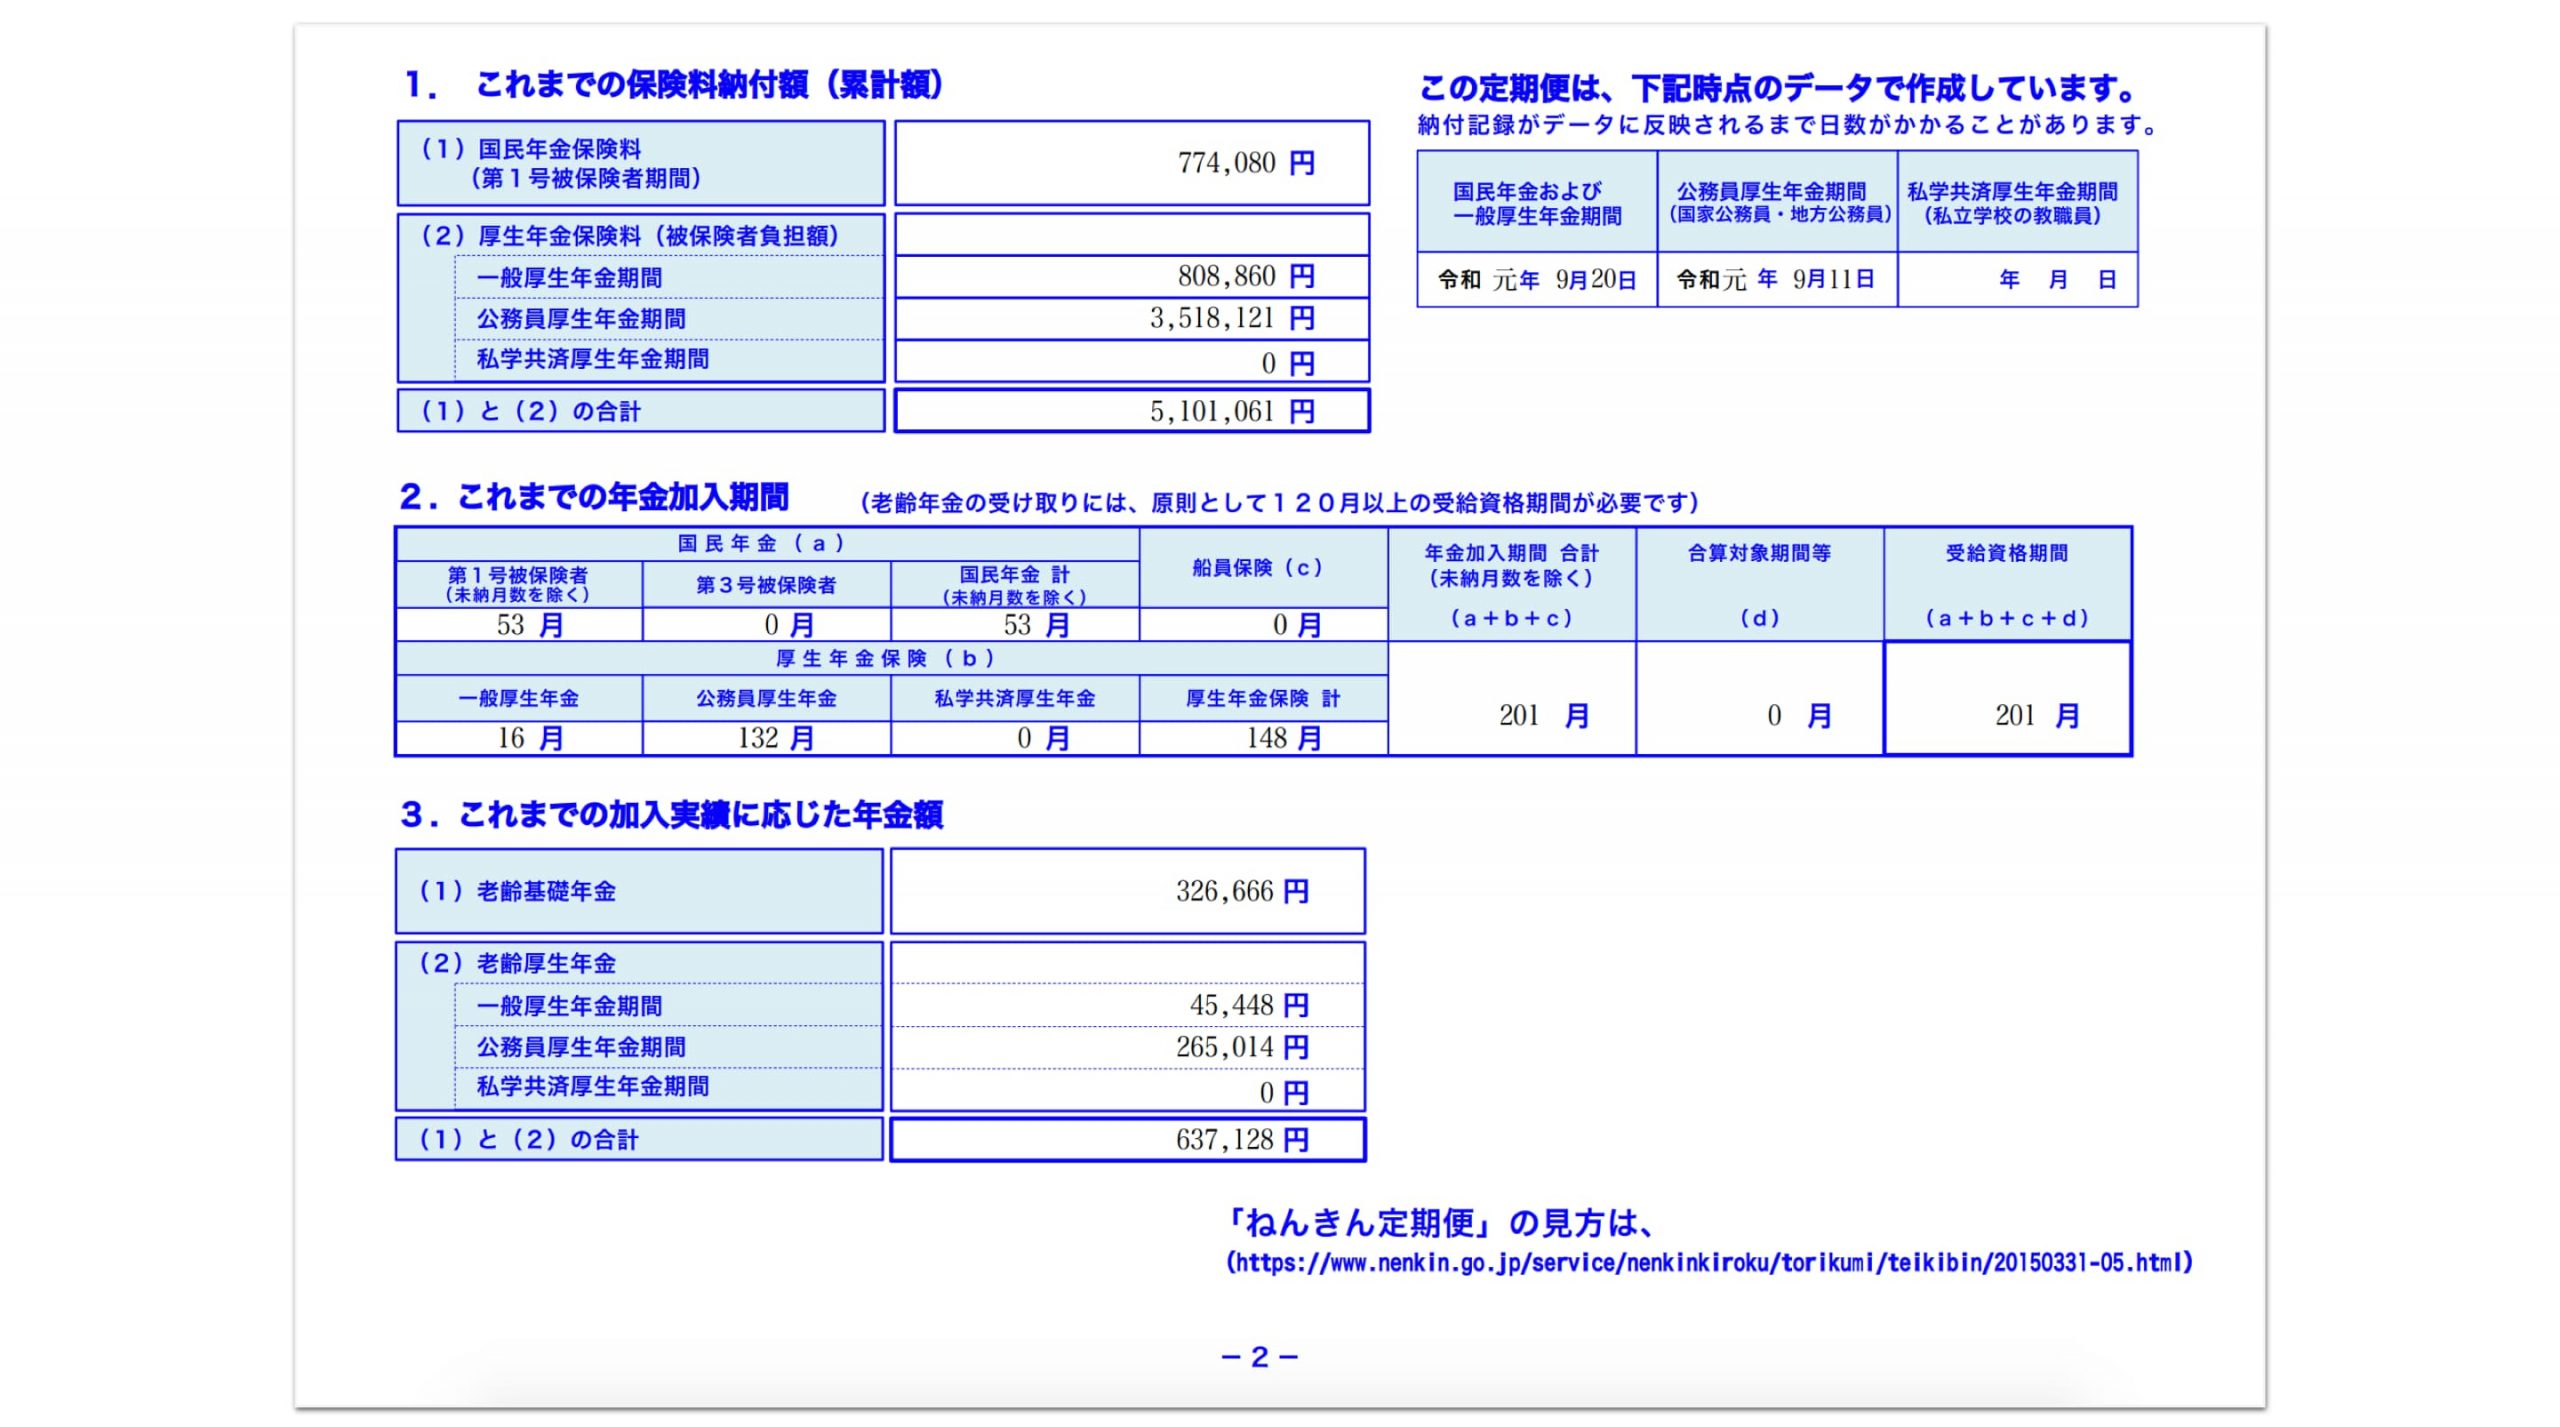
Task: Click the 令和元年 9月20日 date cell
Action: pos(1537,280)
